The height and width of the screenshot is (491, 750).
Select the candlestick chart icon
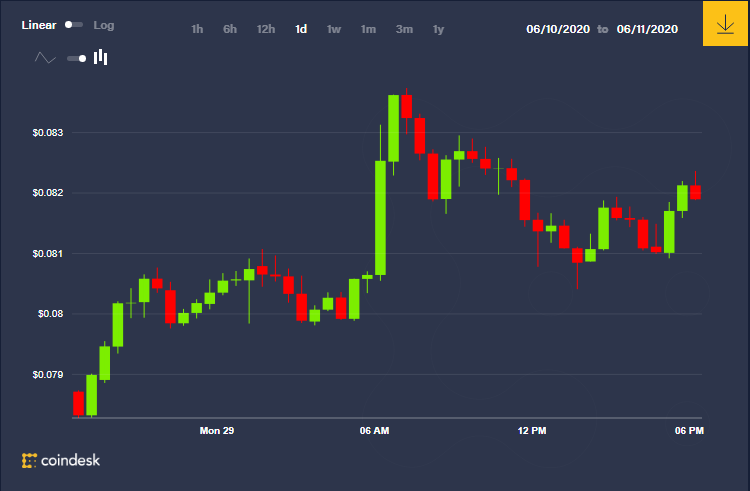[100, 57]
